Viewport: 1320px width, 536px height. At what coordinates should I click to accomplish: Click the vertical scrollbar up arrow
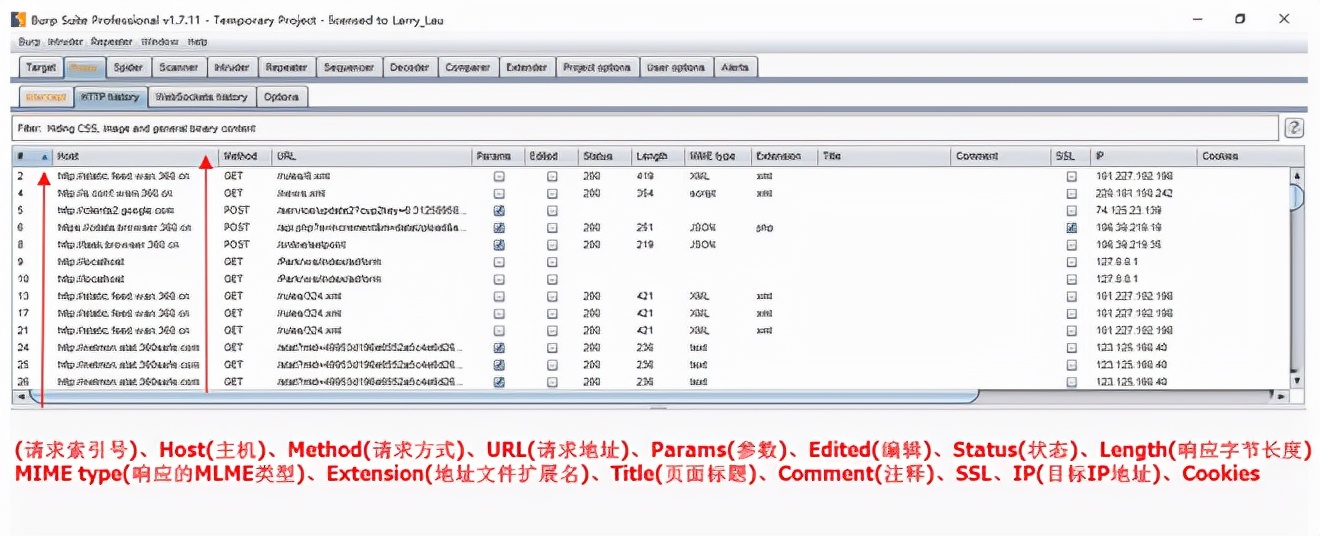pos(1297,176)
